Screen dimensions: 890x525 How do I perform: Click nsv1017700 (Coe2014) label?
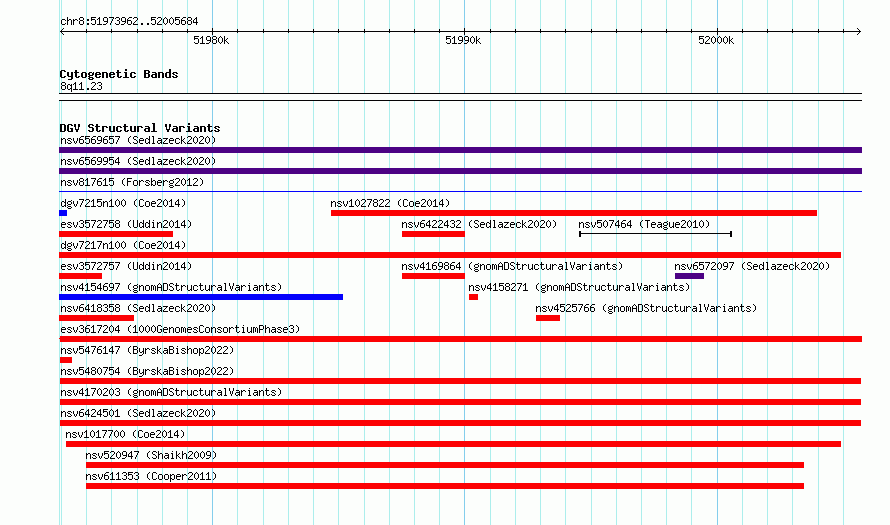pyautogui.click(x=125, y=434)
